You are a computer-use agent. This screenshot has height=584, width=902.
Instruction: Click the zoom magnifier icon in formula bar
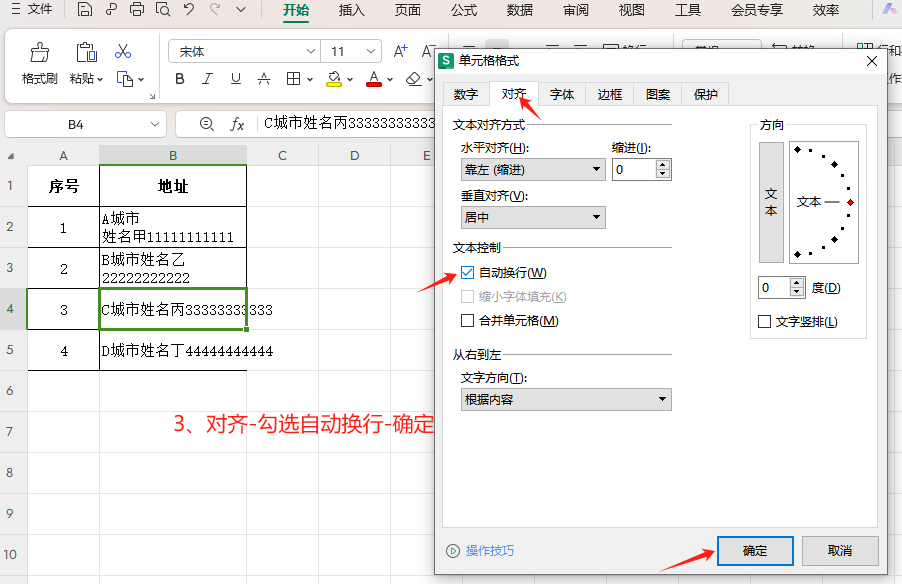pyautogui.click(x=207, y=124)
